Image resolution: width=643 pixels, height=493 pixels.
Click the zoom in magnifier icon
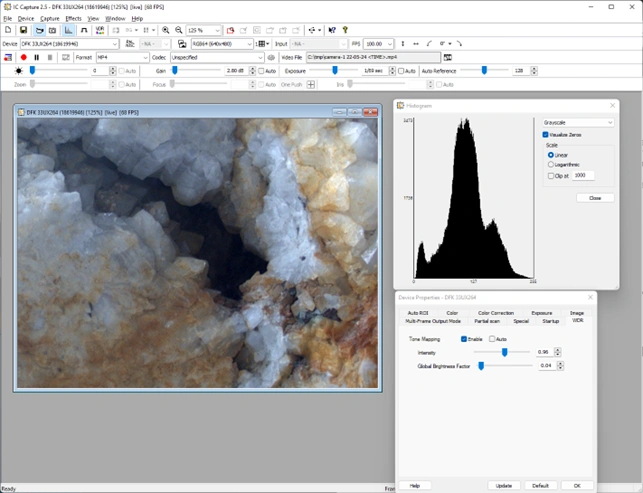165,31
